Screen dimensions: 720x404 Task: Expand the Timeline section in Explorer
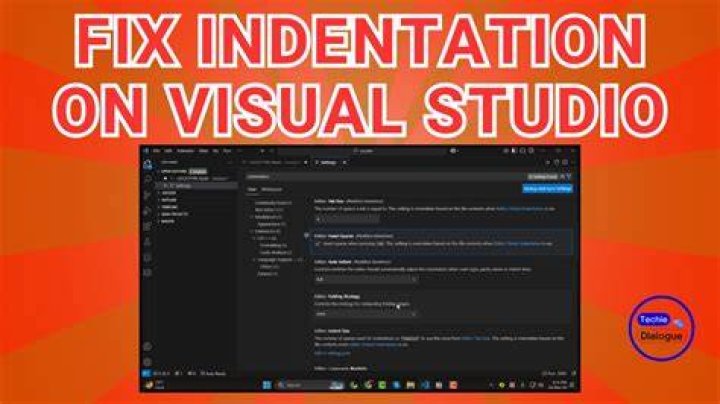(x=169, y=207)
